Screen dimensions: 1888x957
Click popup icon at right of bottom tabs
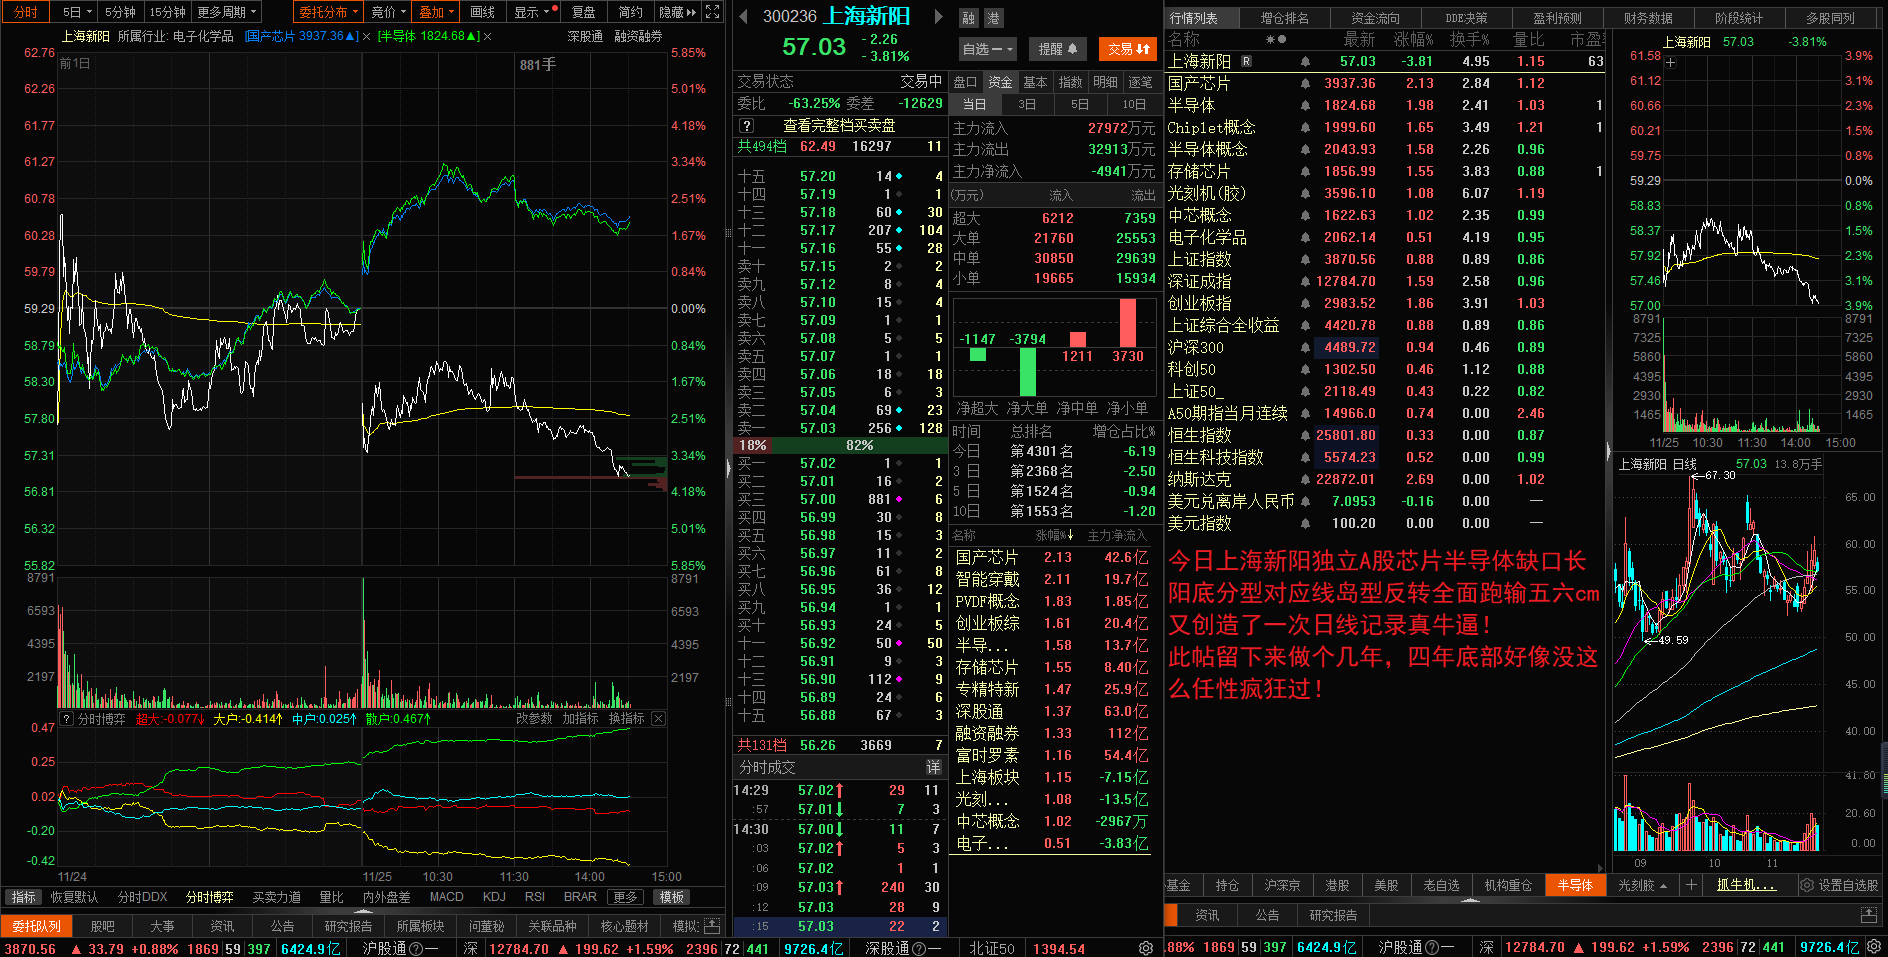(1868, 915)
